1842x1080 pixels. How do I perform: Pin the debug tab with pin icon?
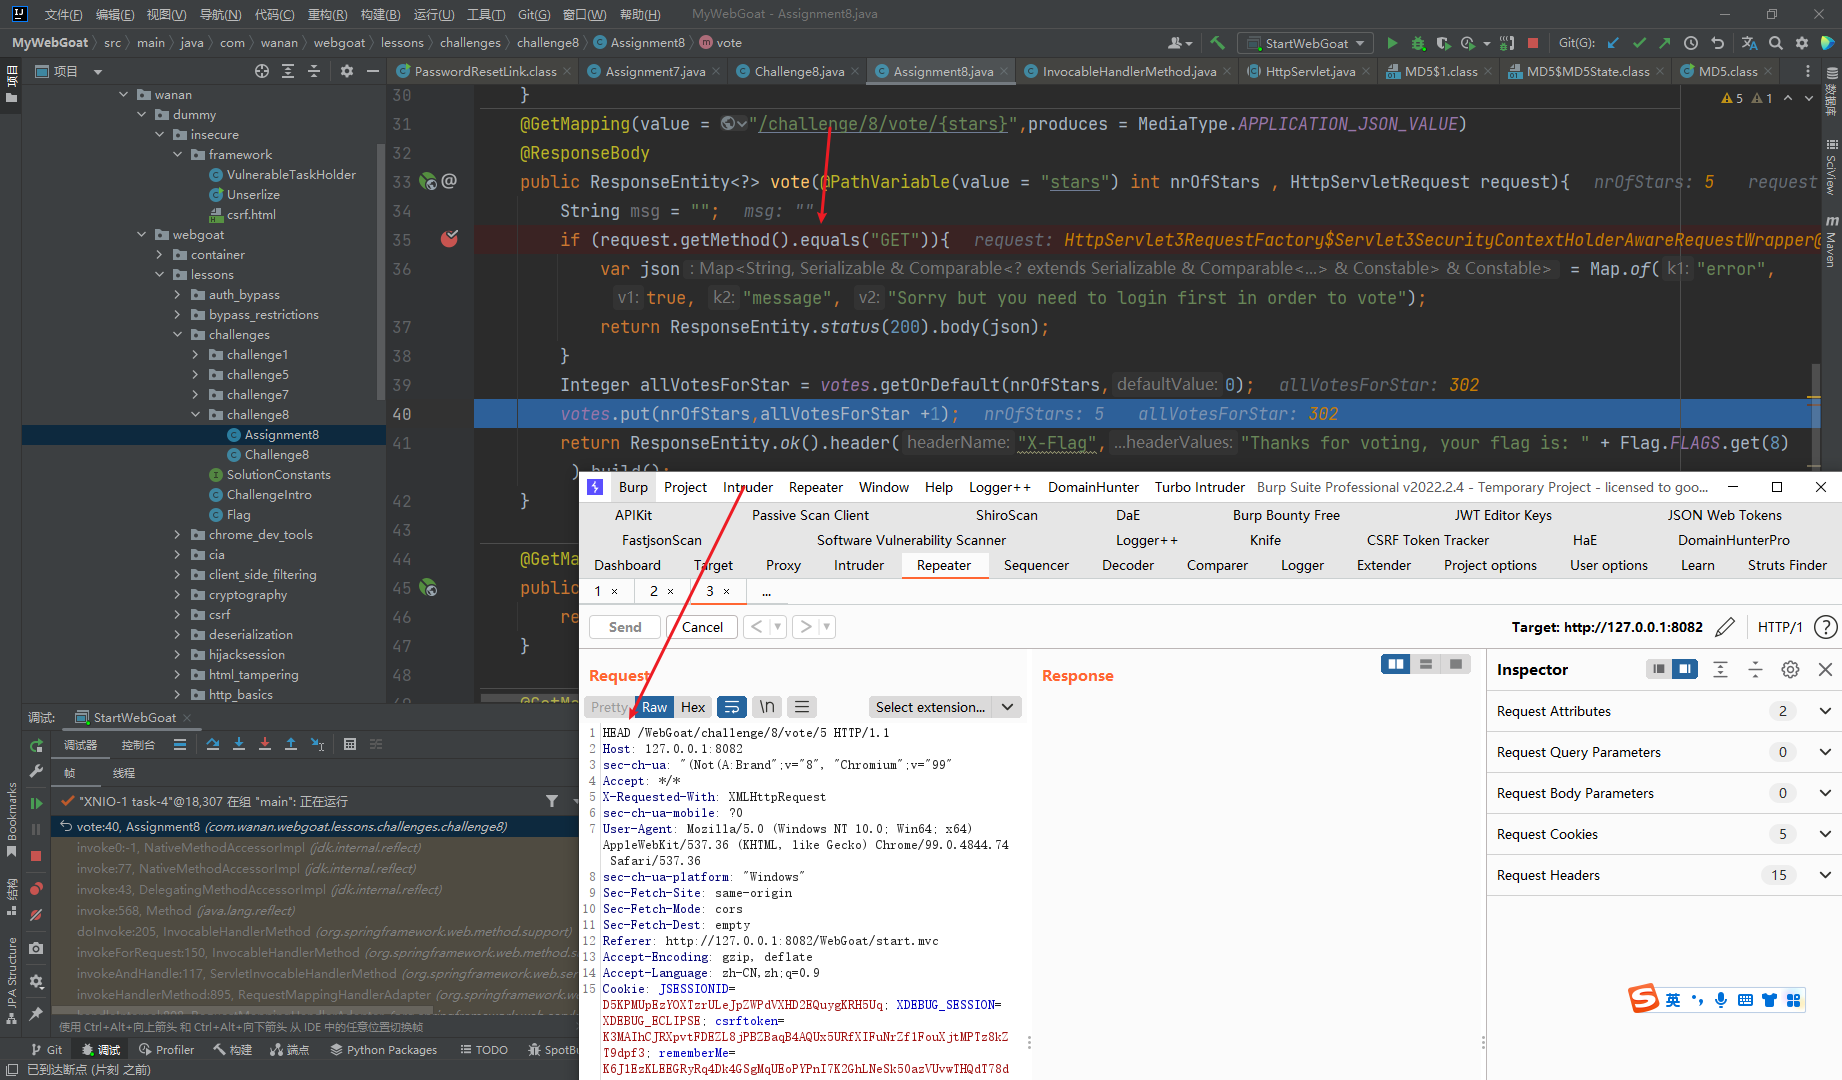[x=36, y=1013]
